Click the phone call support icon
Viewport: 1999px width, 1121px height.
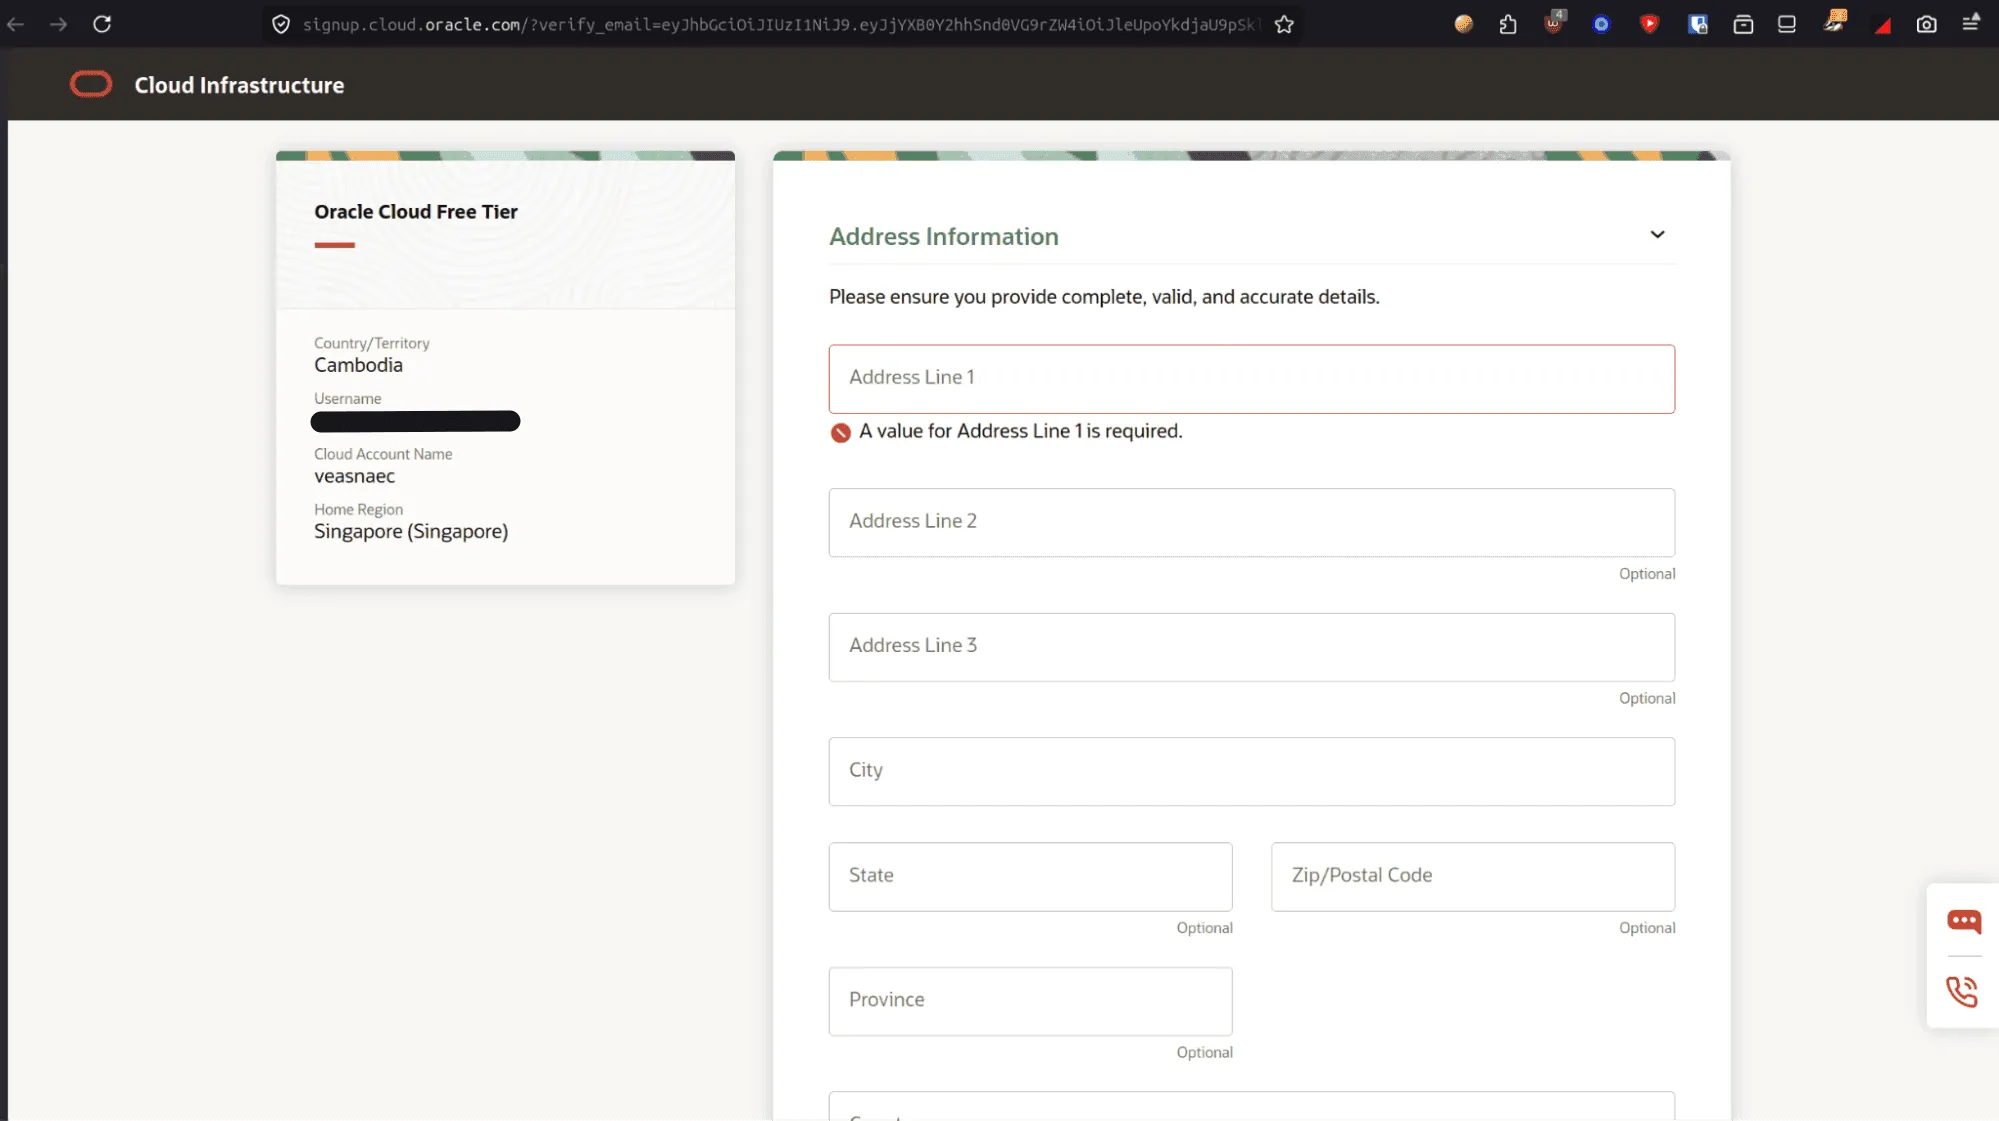[x=1962, y=991]
